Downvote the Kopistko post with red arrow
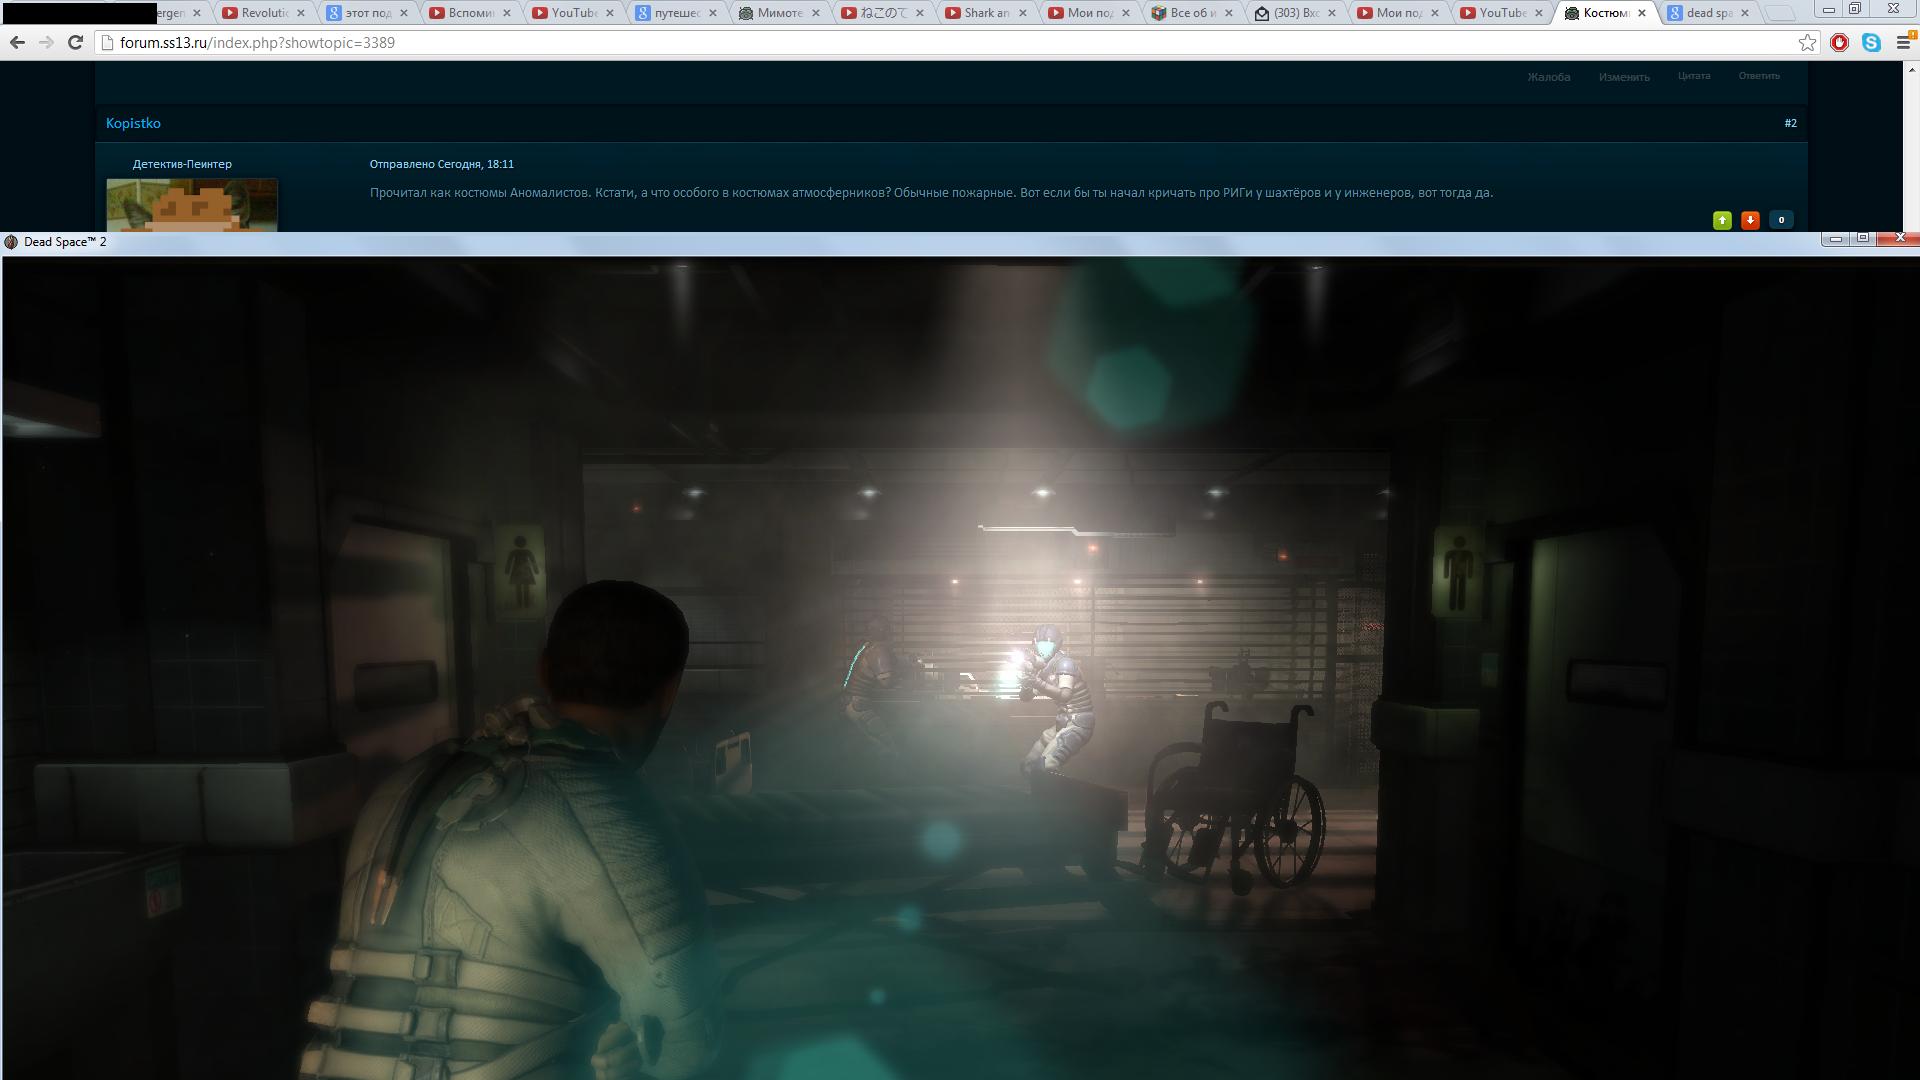 pyautogui.click(x=1750, y=220)
